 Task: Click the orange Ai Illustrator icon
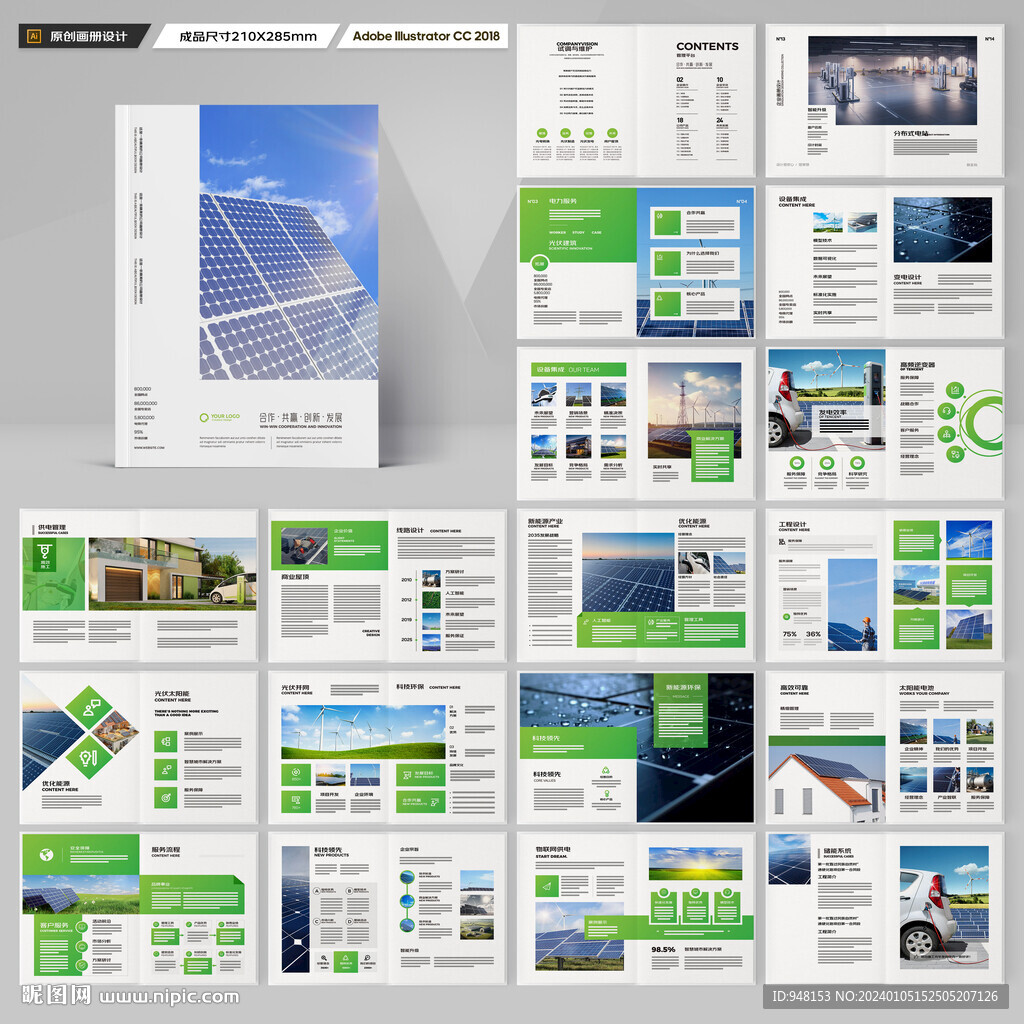click(x=34, y=36)
